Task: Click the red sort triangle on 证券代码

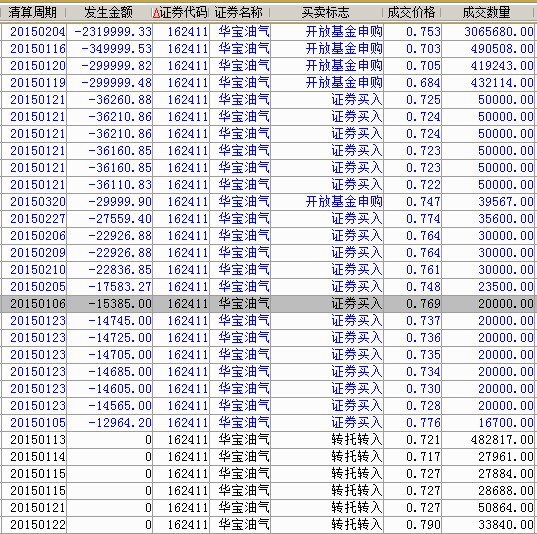Action: [156, 13]
